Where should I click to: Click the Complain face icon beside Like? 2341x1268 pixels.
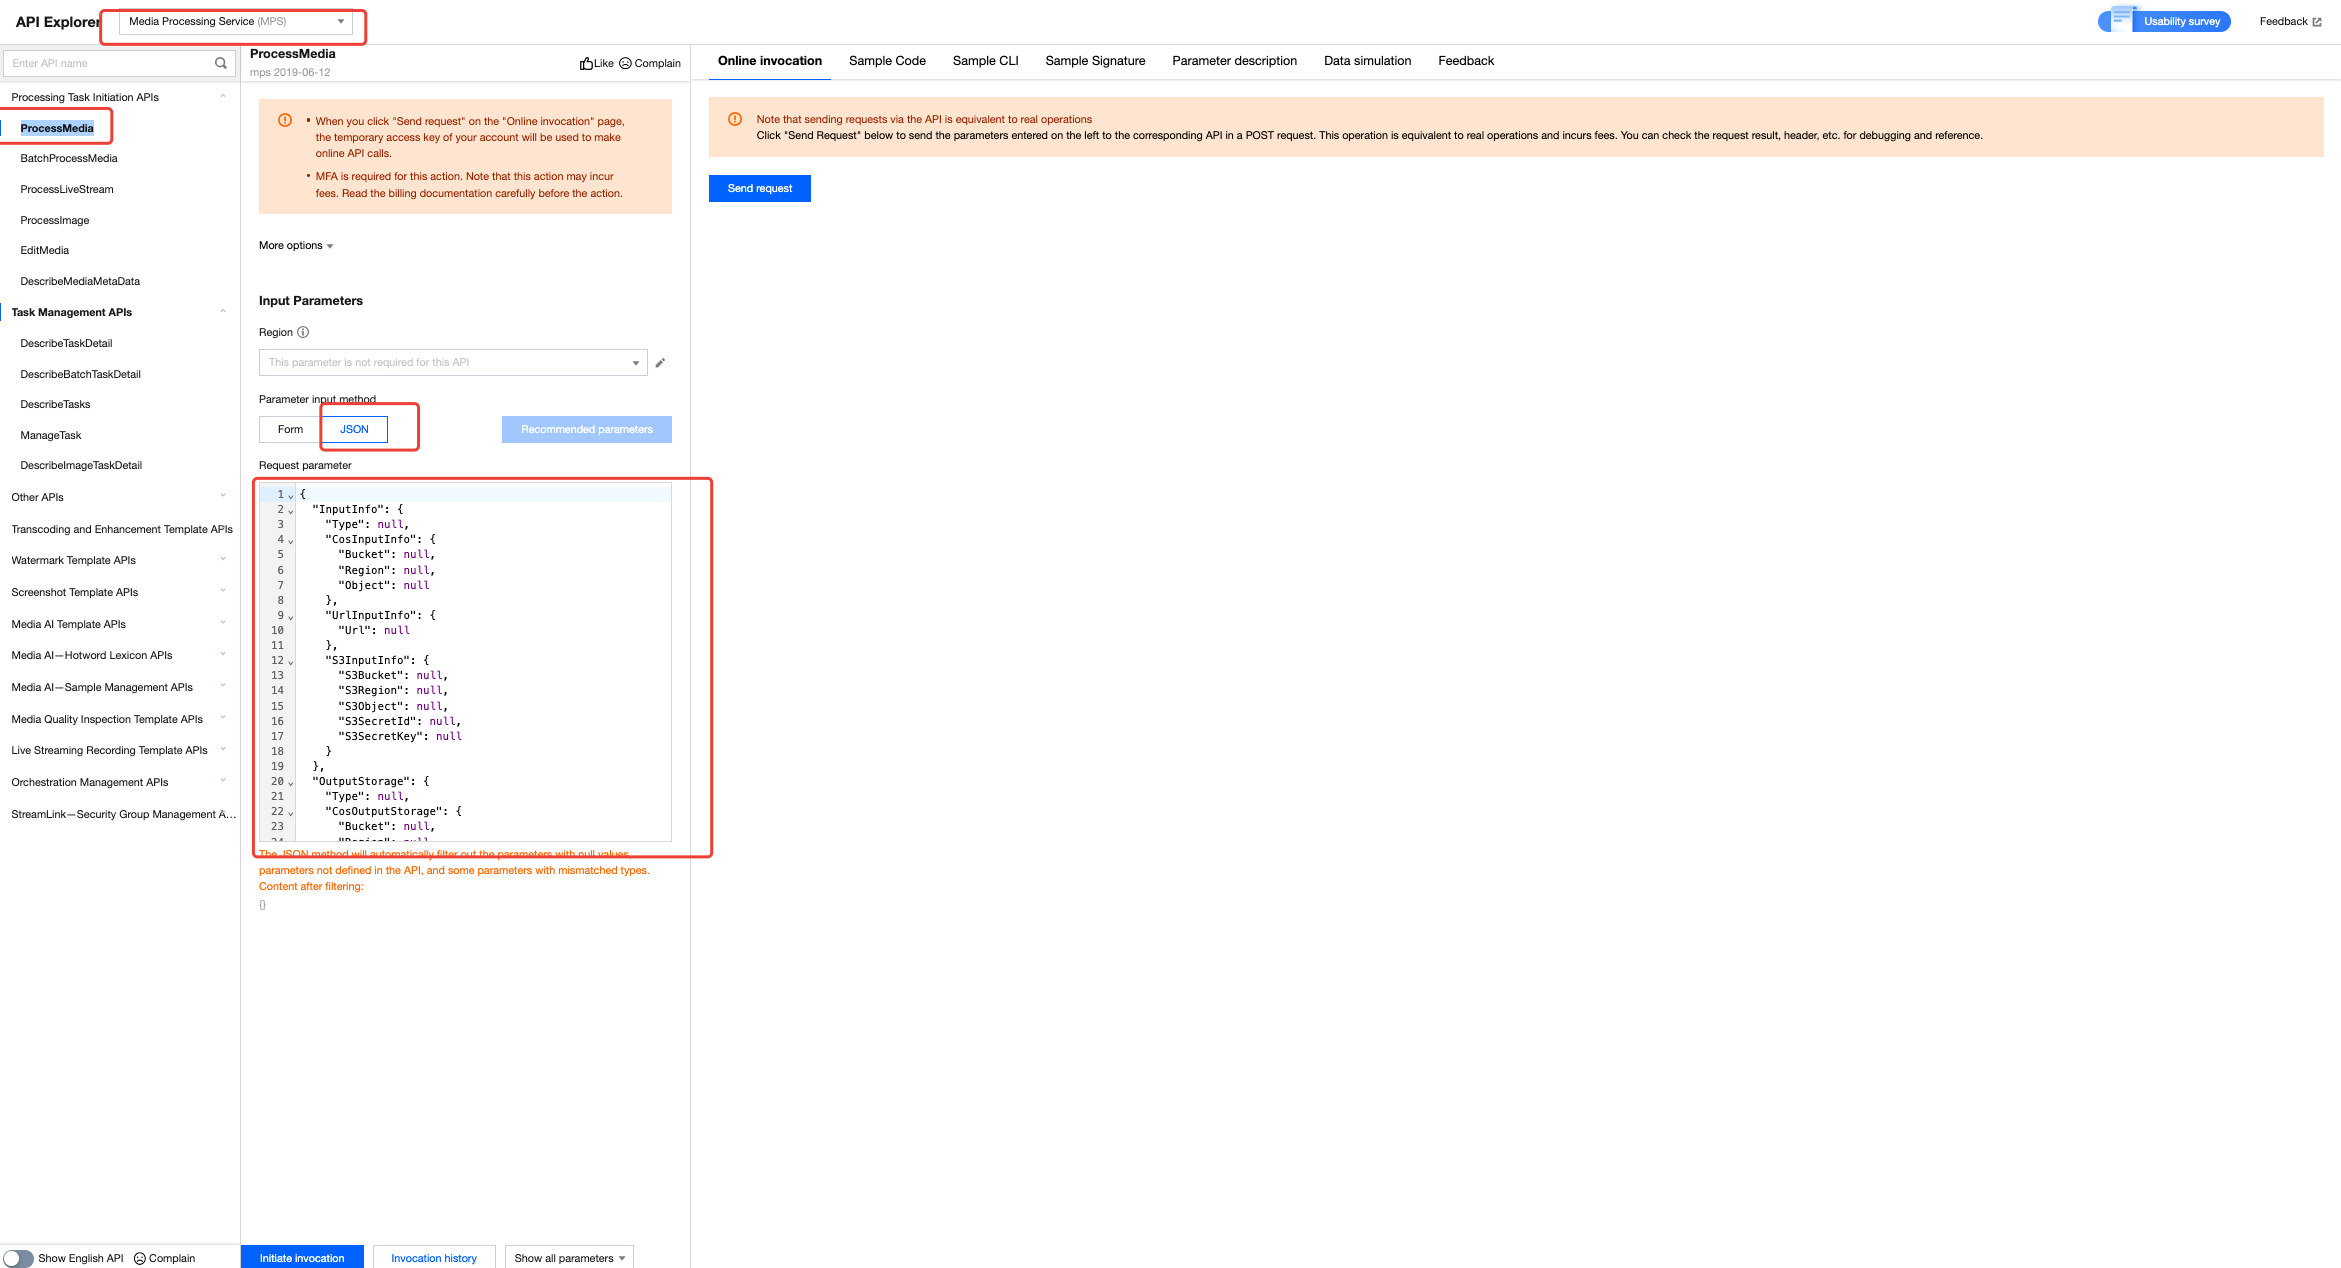626,63
